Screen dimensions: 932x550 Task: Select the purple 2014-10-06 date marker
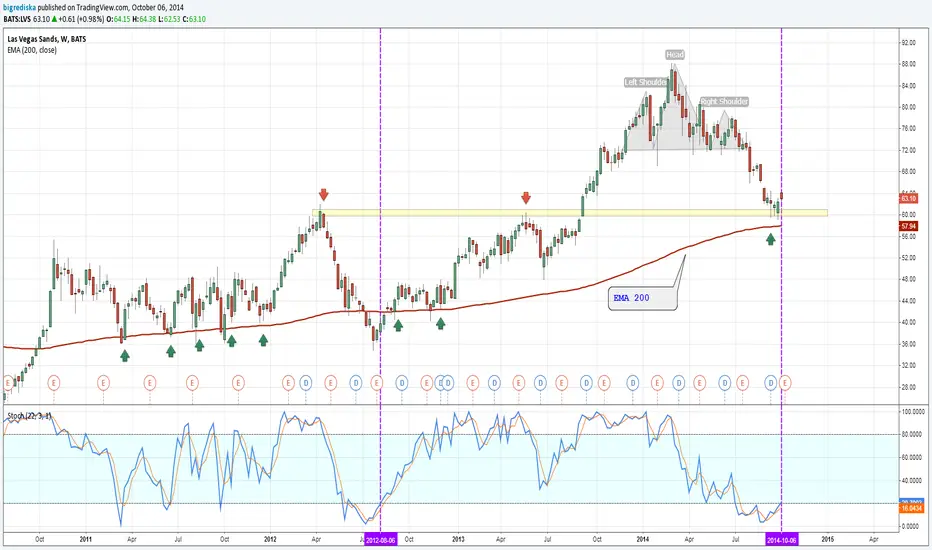tap(782, 540)
